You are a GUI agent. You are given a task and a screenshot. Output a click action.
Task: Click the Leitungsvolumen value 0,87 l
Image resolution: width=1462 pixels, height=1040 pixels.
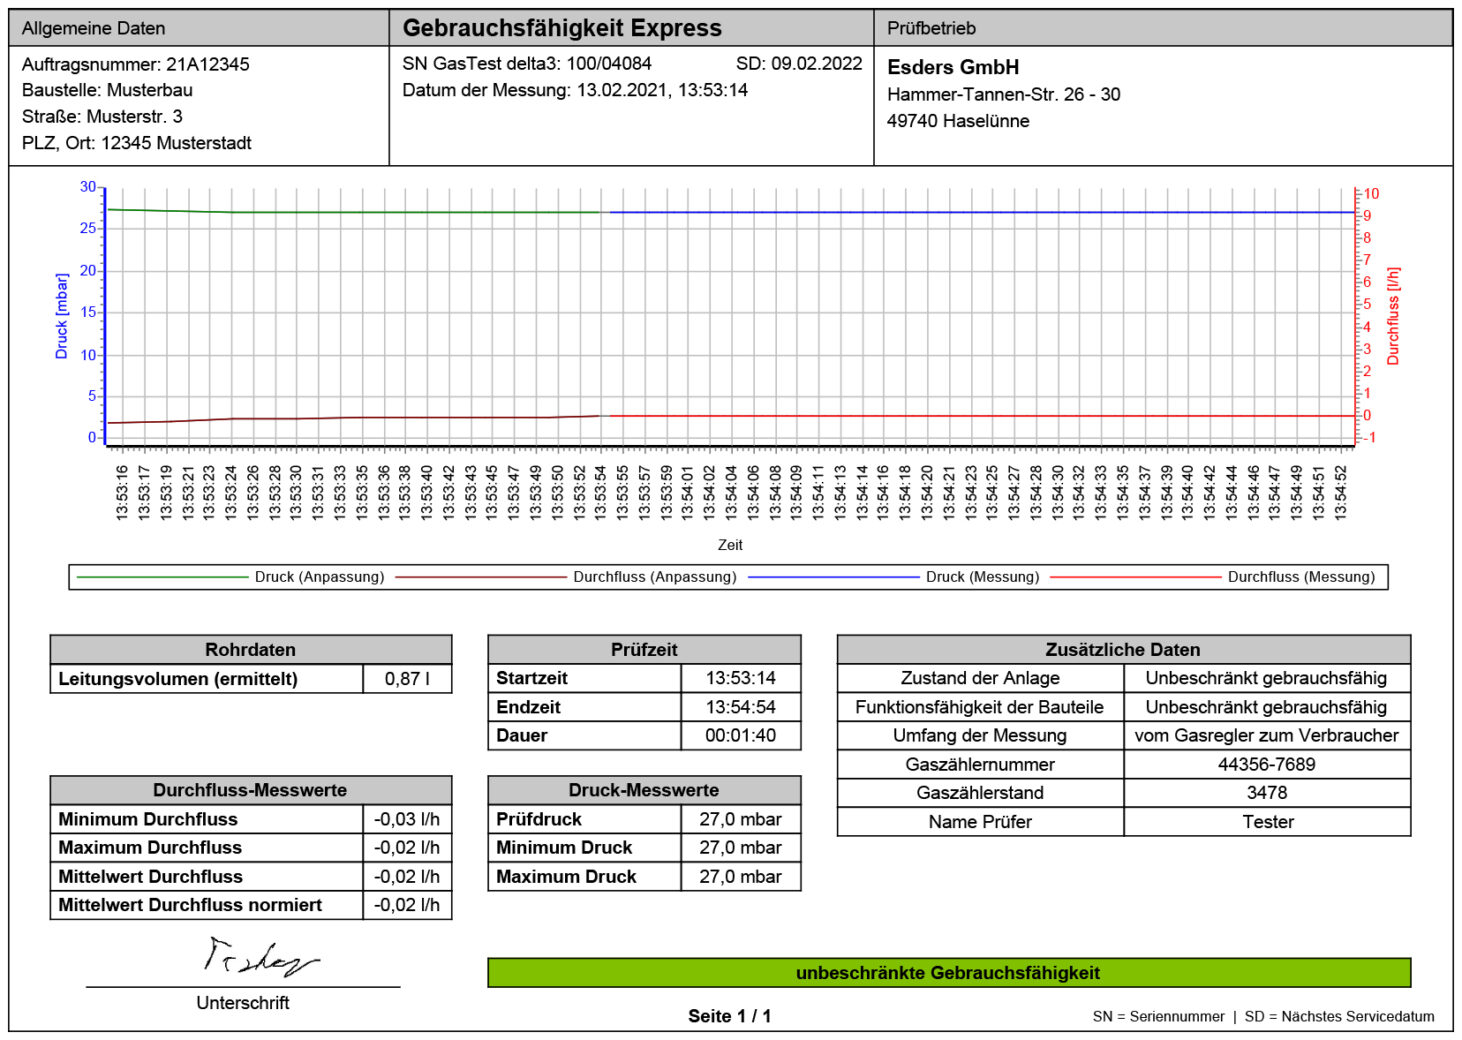pyautogui.click(x=407, y=679)
